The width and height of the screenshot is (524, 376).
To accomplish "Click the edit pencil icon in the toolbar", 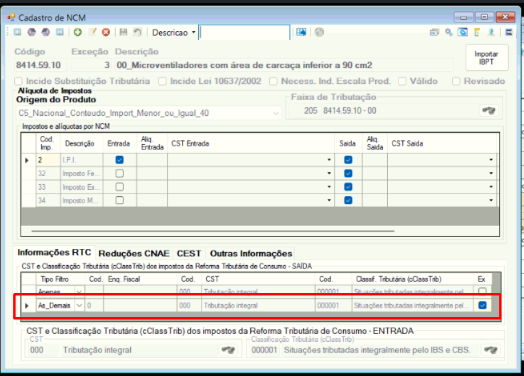I will point(92,32).
